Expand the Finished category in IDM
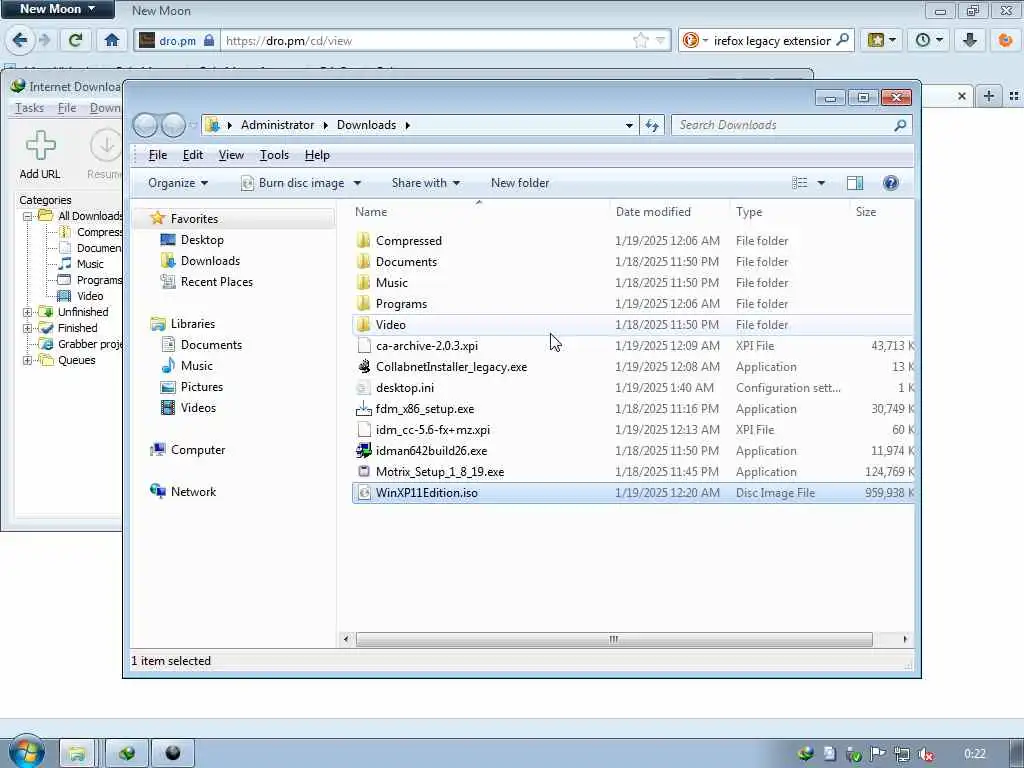Viewport: 1024px width, 768px height. coord(27,328)
